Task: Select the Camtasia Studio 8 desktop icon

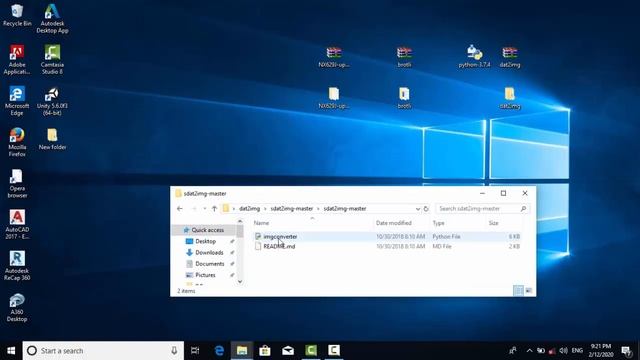Action: pos(52,60)
